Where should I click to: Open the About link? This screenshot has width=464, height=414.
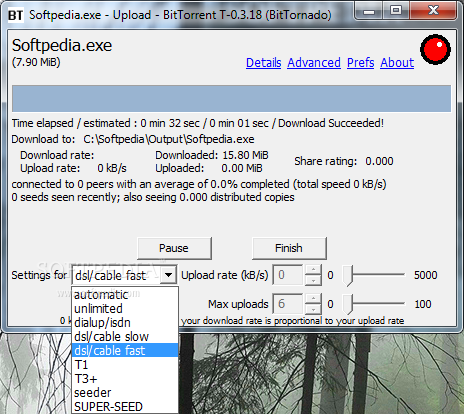[x=397, y=63]
